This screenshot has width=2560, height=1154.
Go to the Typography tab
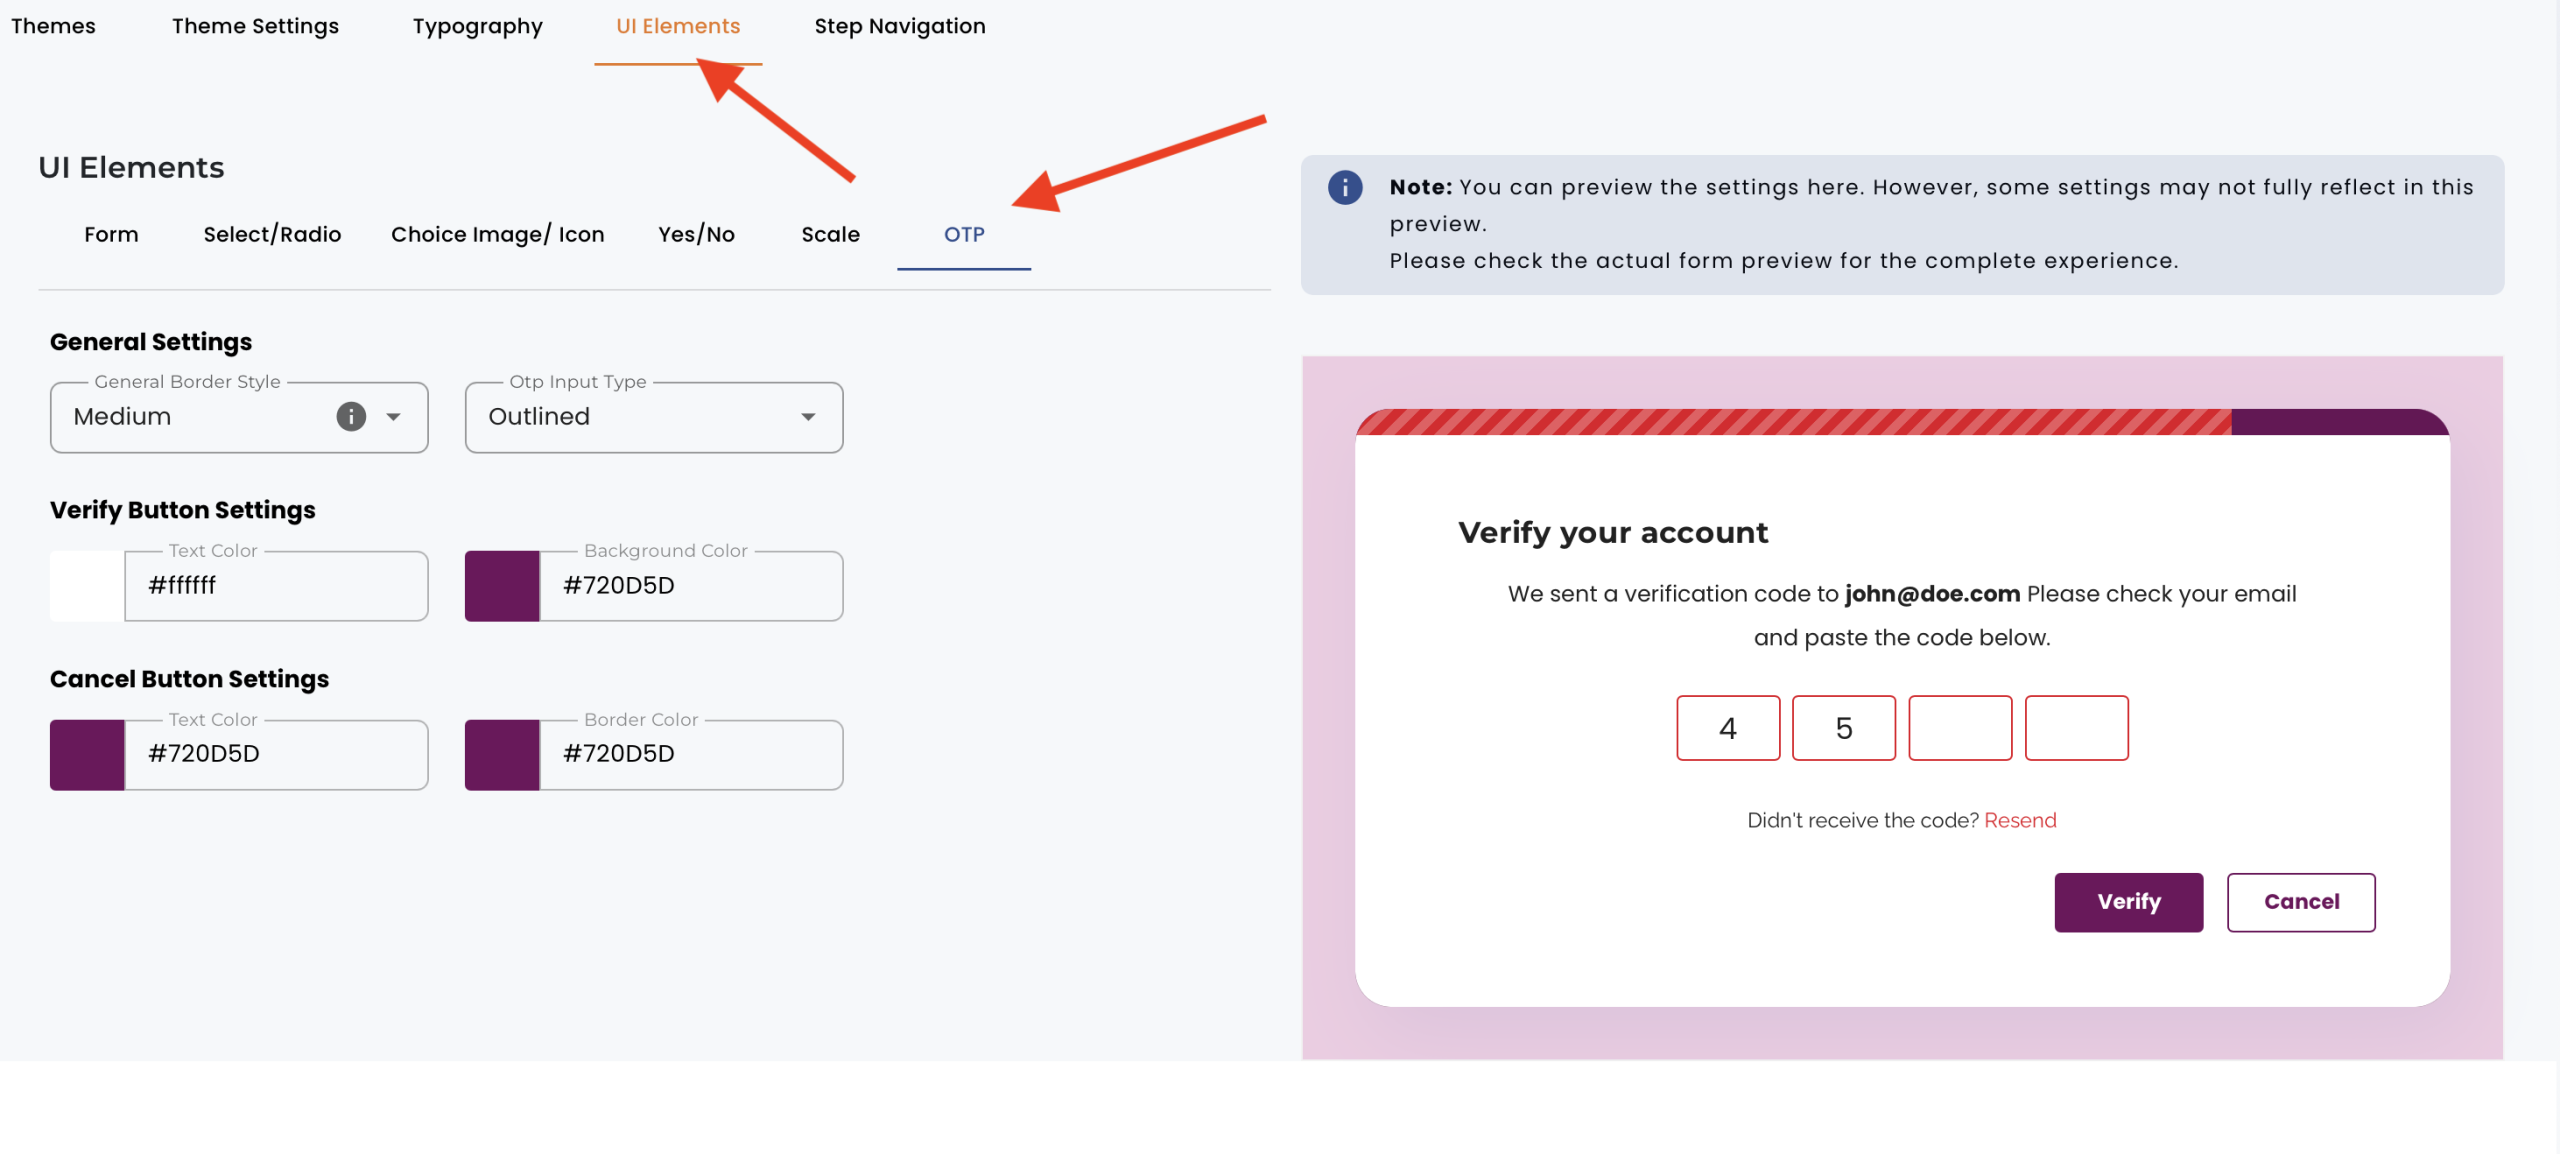coord(477,26)
